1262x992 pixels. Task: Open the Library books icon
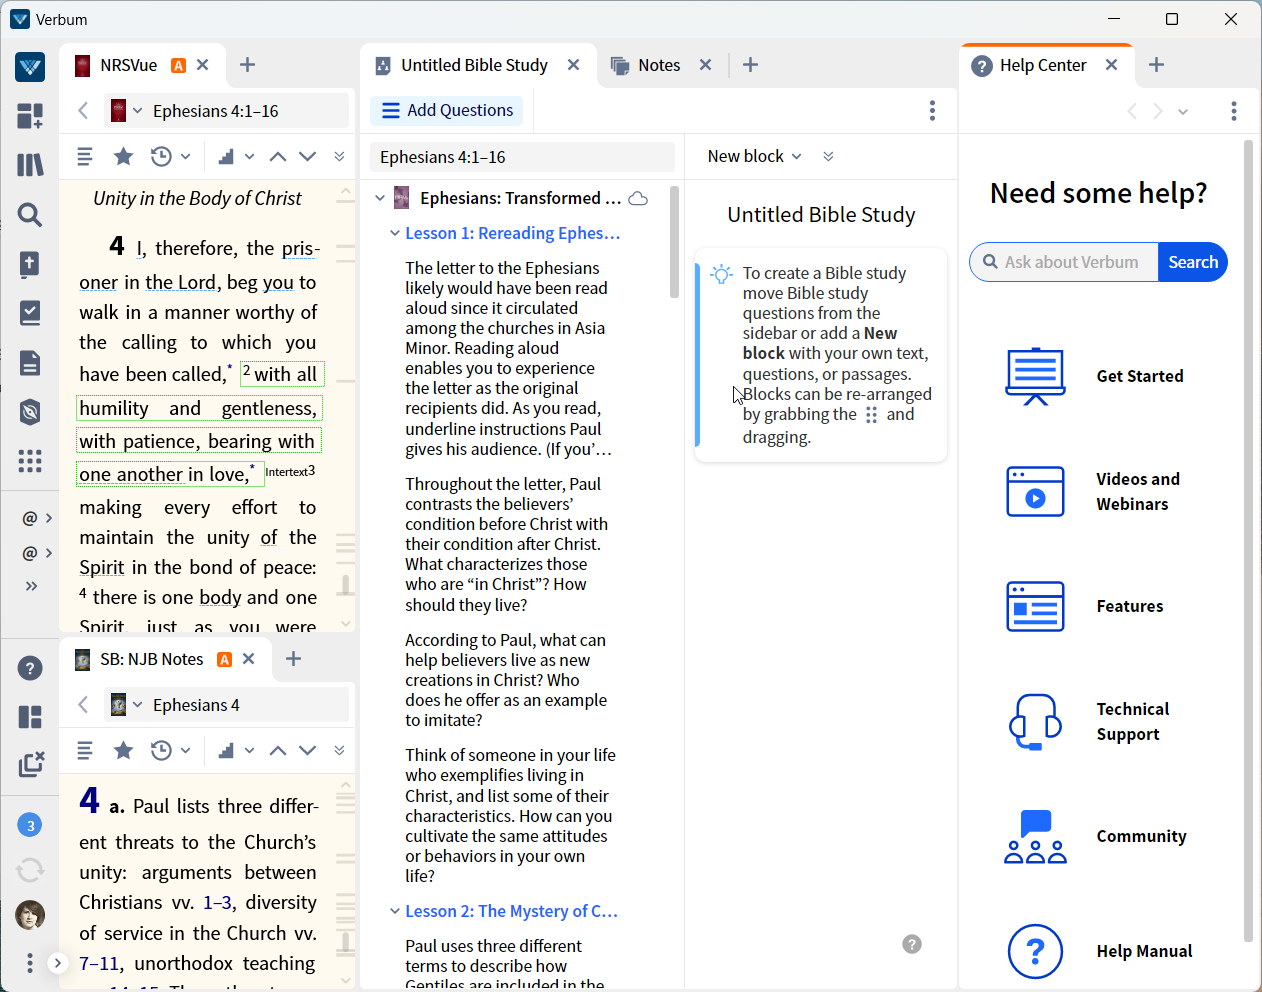(x=30, y=165)
